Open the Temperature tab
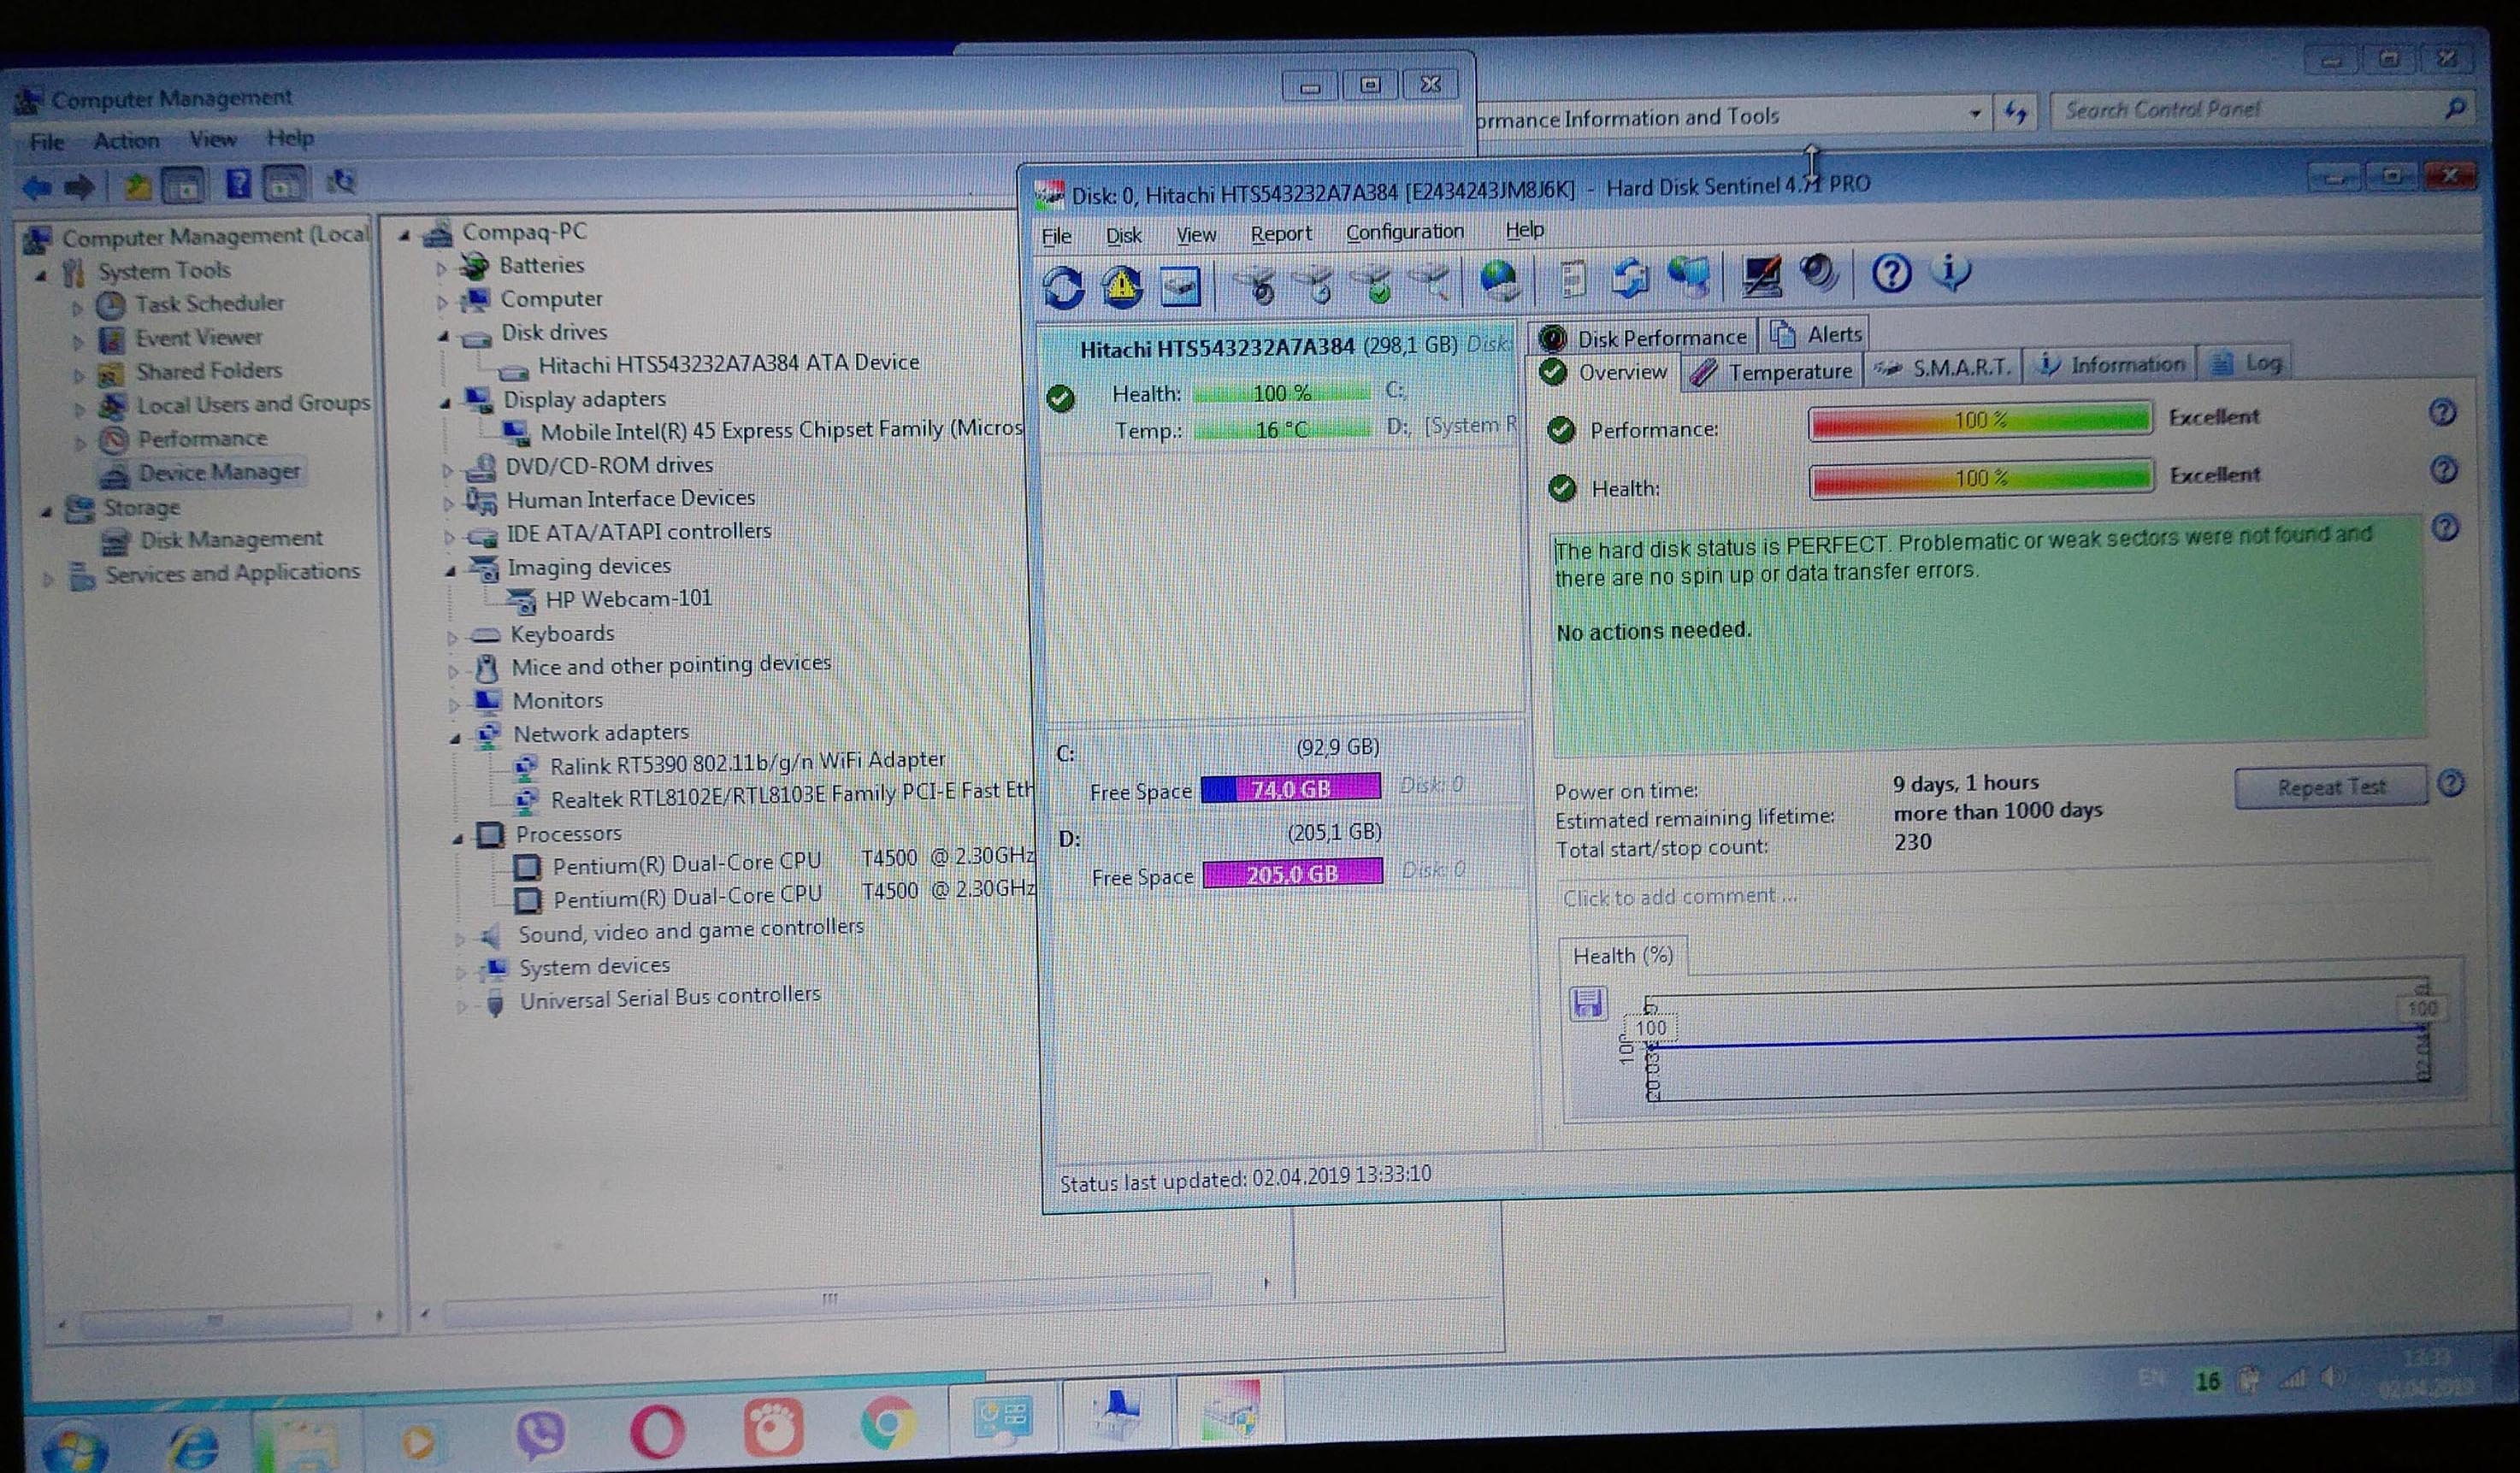Viewport: 2520px width, 1473px height. point(1772,372)
